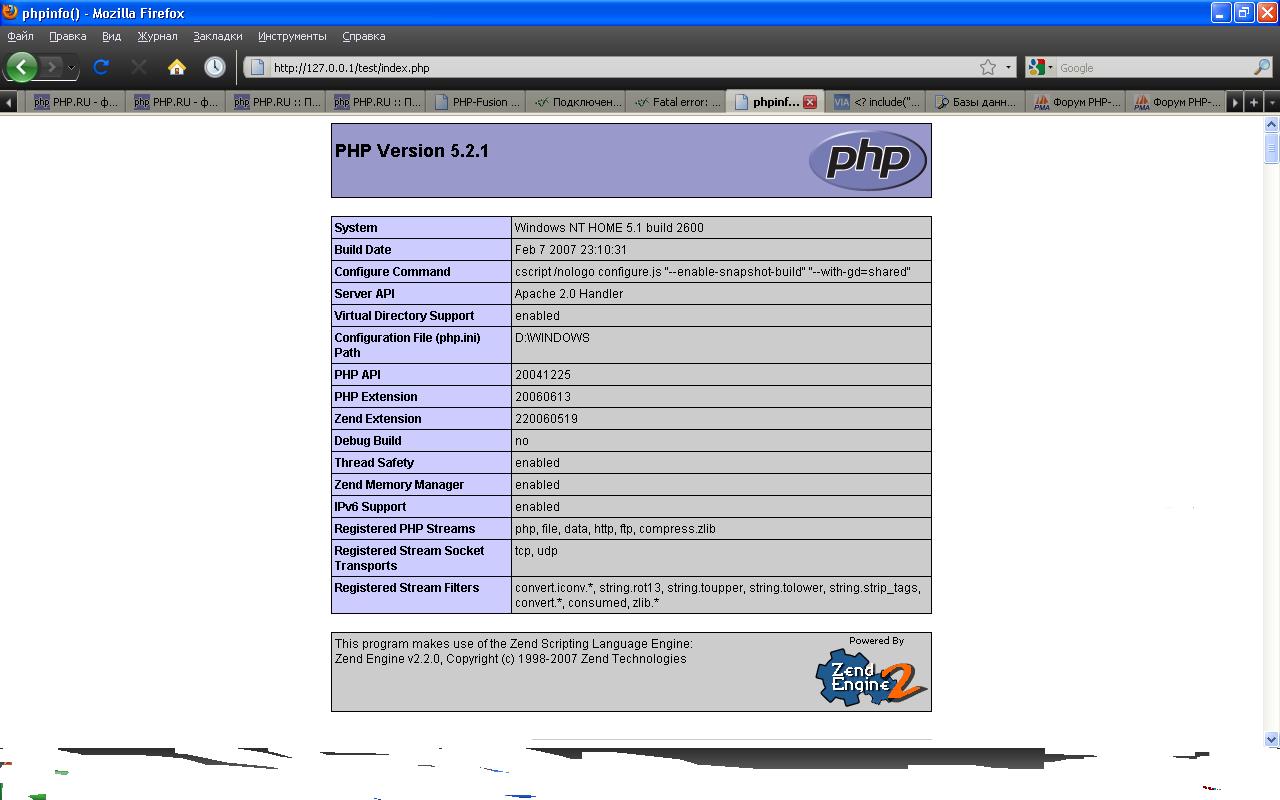Go back with the green Back arrow
The width and height of the screenshot is (1280, 800).
click(x=22, y=67)
